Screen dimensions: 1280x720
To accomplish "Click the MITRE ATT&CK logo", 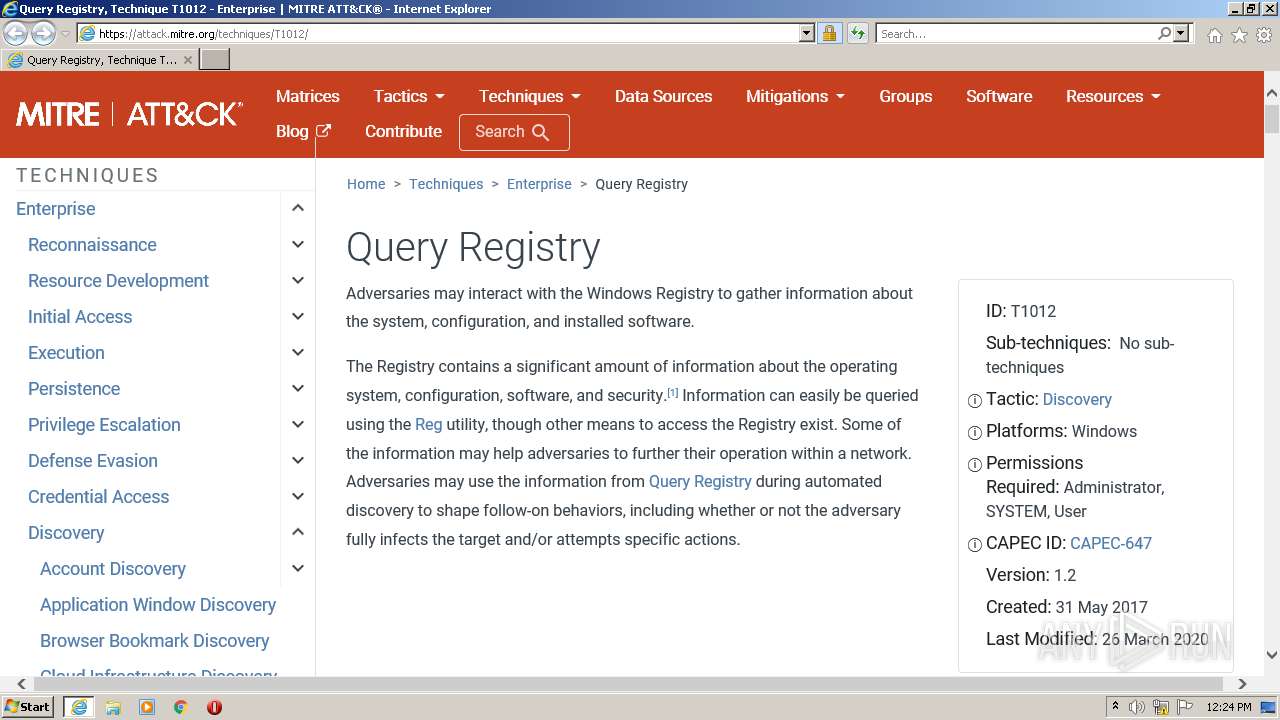I will click(x=129, y=114).
